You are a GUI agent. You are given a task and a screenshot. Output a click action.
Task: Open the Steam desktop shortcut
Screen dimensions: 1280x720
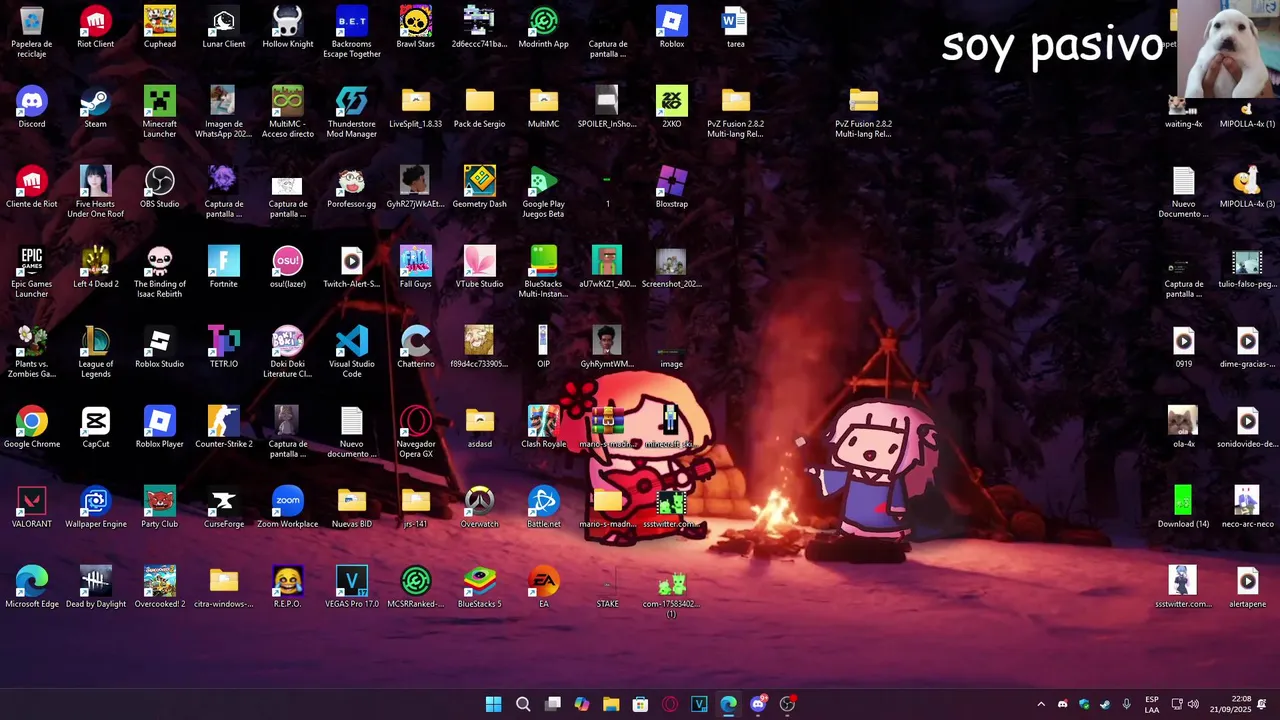click(x=96, y=107)
